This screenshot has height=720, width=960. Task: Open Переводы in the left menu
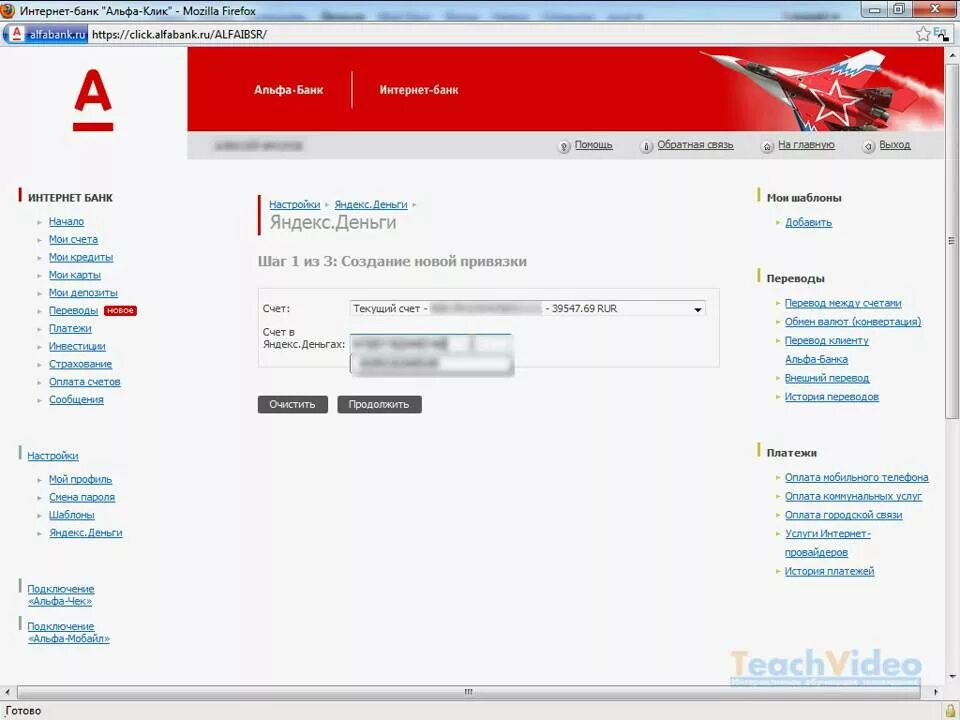pyautogui.click(x=73, y=310)
